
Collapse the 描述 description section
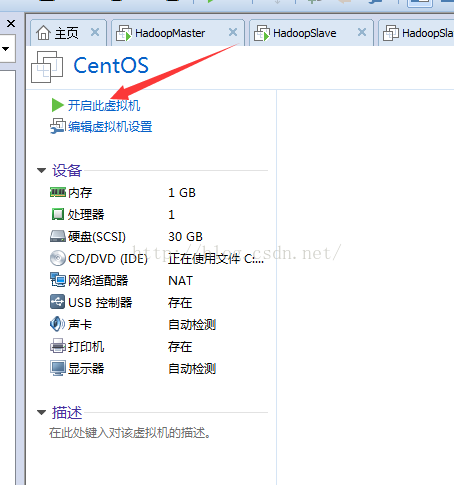[41, 413]
